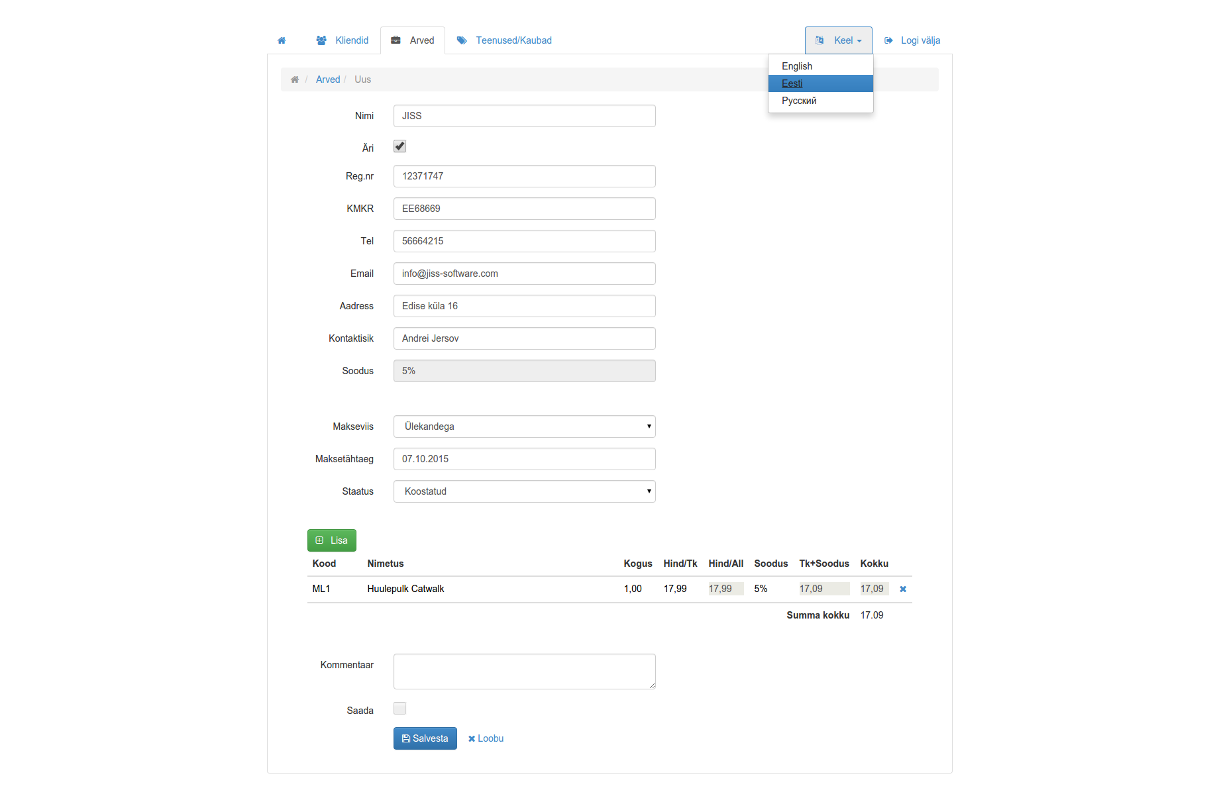The width and height of the screenshot is (1219, 800).
Task: Click the Loobu cancel link
Action: pos(486,738)
